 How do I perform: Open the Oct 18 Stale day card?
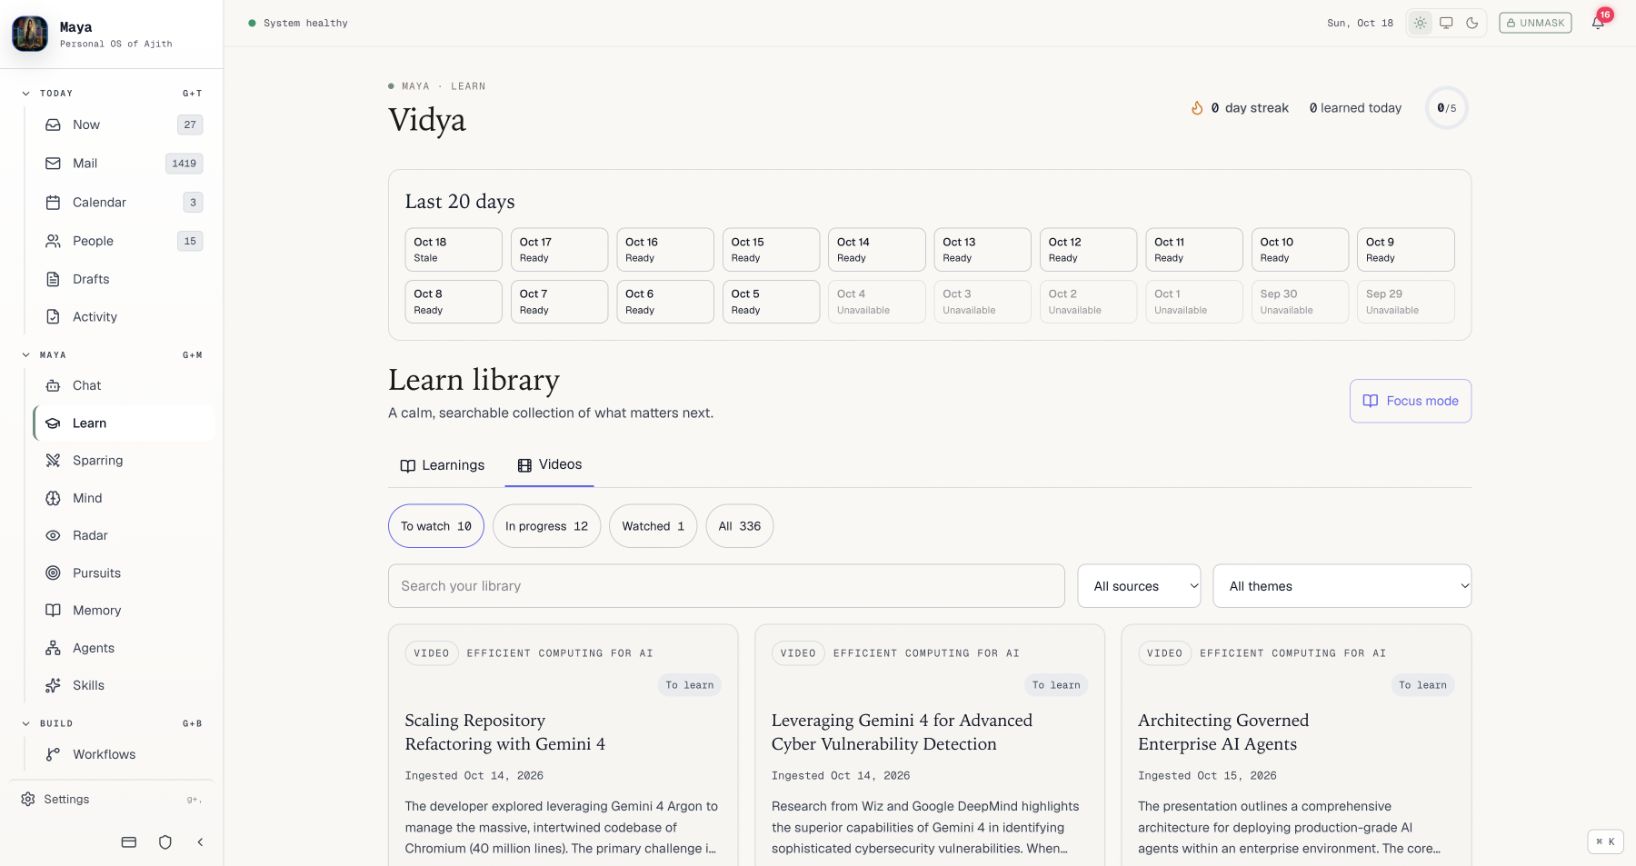click(453, 250)
